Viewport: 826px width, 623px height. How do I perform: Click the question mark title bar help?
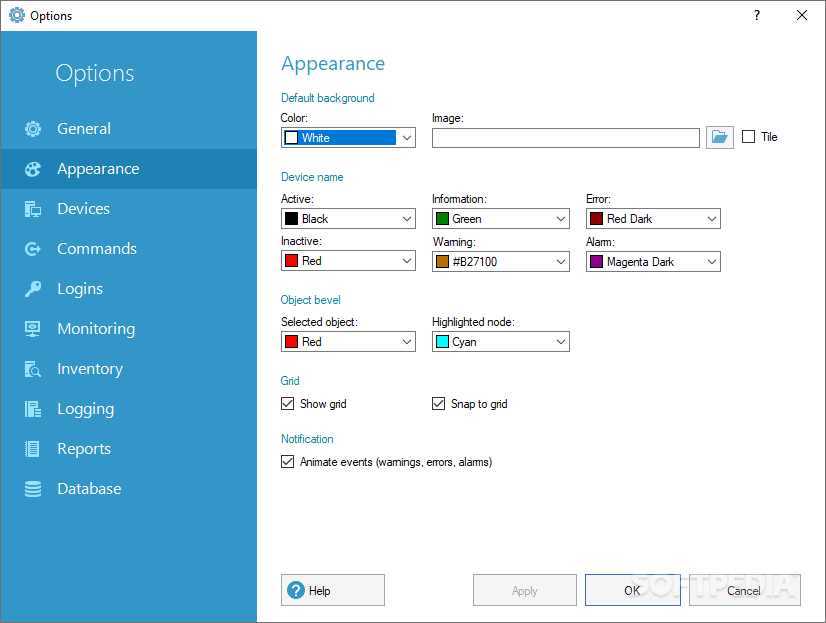point(757,15)
